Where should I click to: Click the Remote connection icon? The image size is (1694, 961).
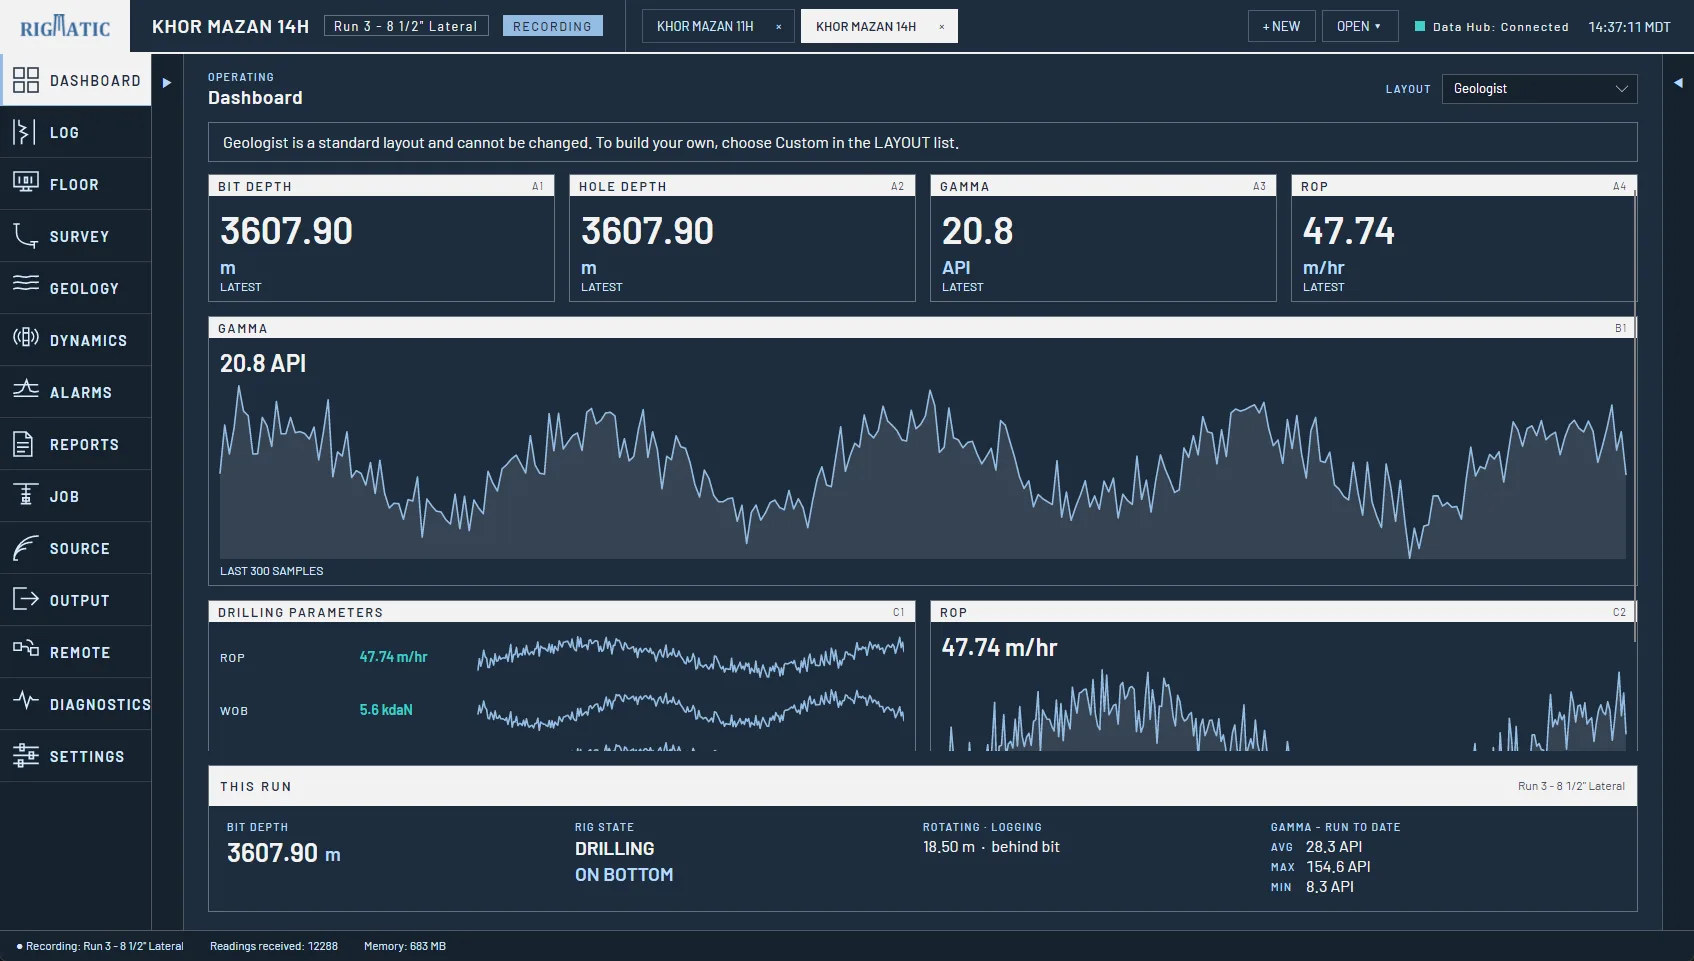[26, 648]
